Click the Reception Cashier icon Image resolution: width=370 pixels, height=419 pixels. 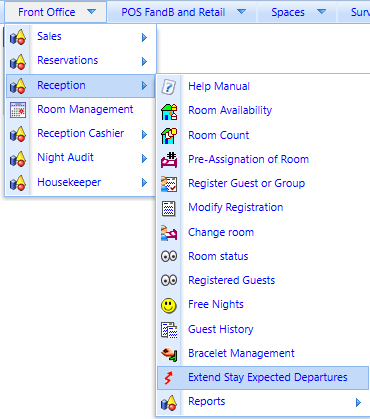coord(18,134)
